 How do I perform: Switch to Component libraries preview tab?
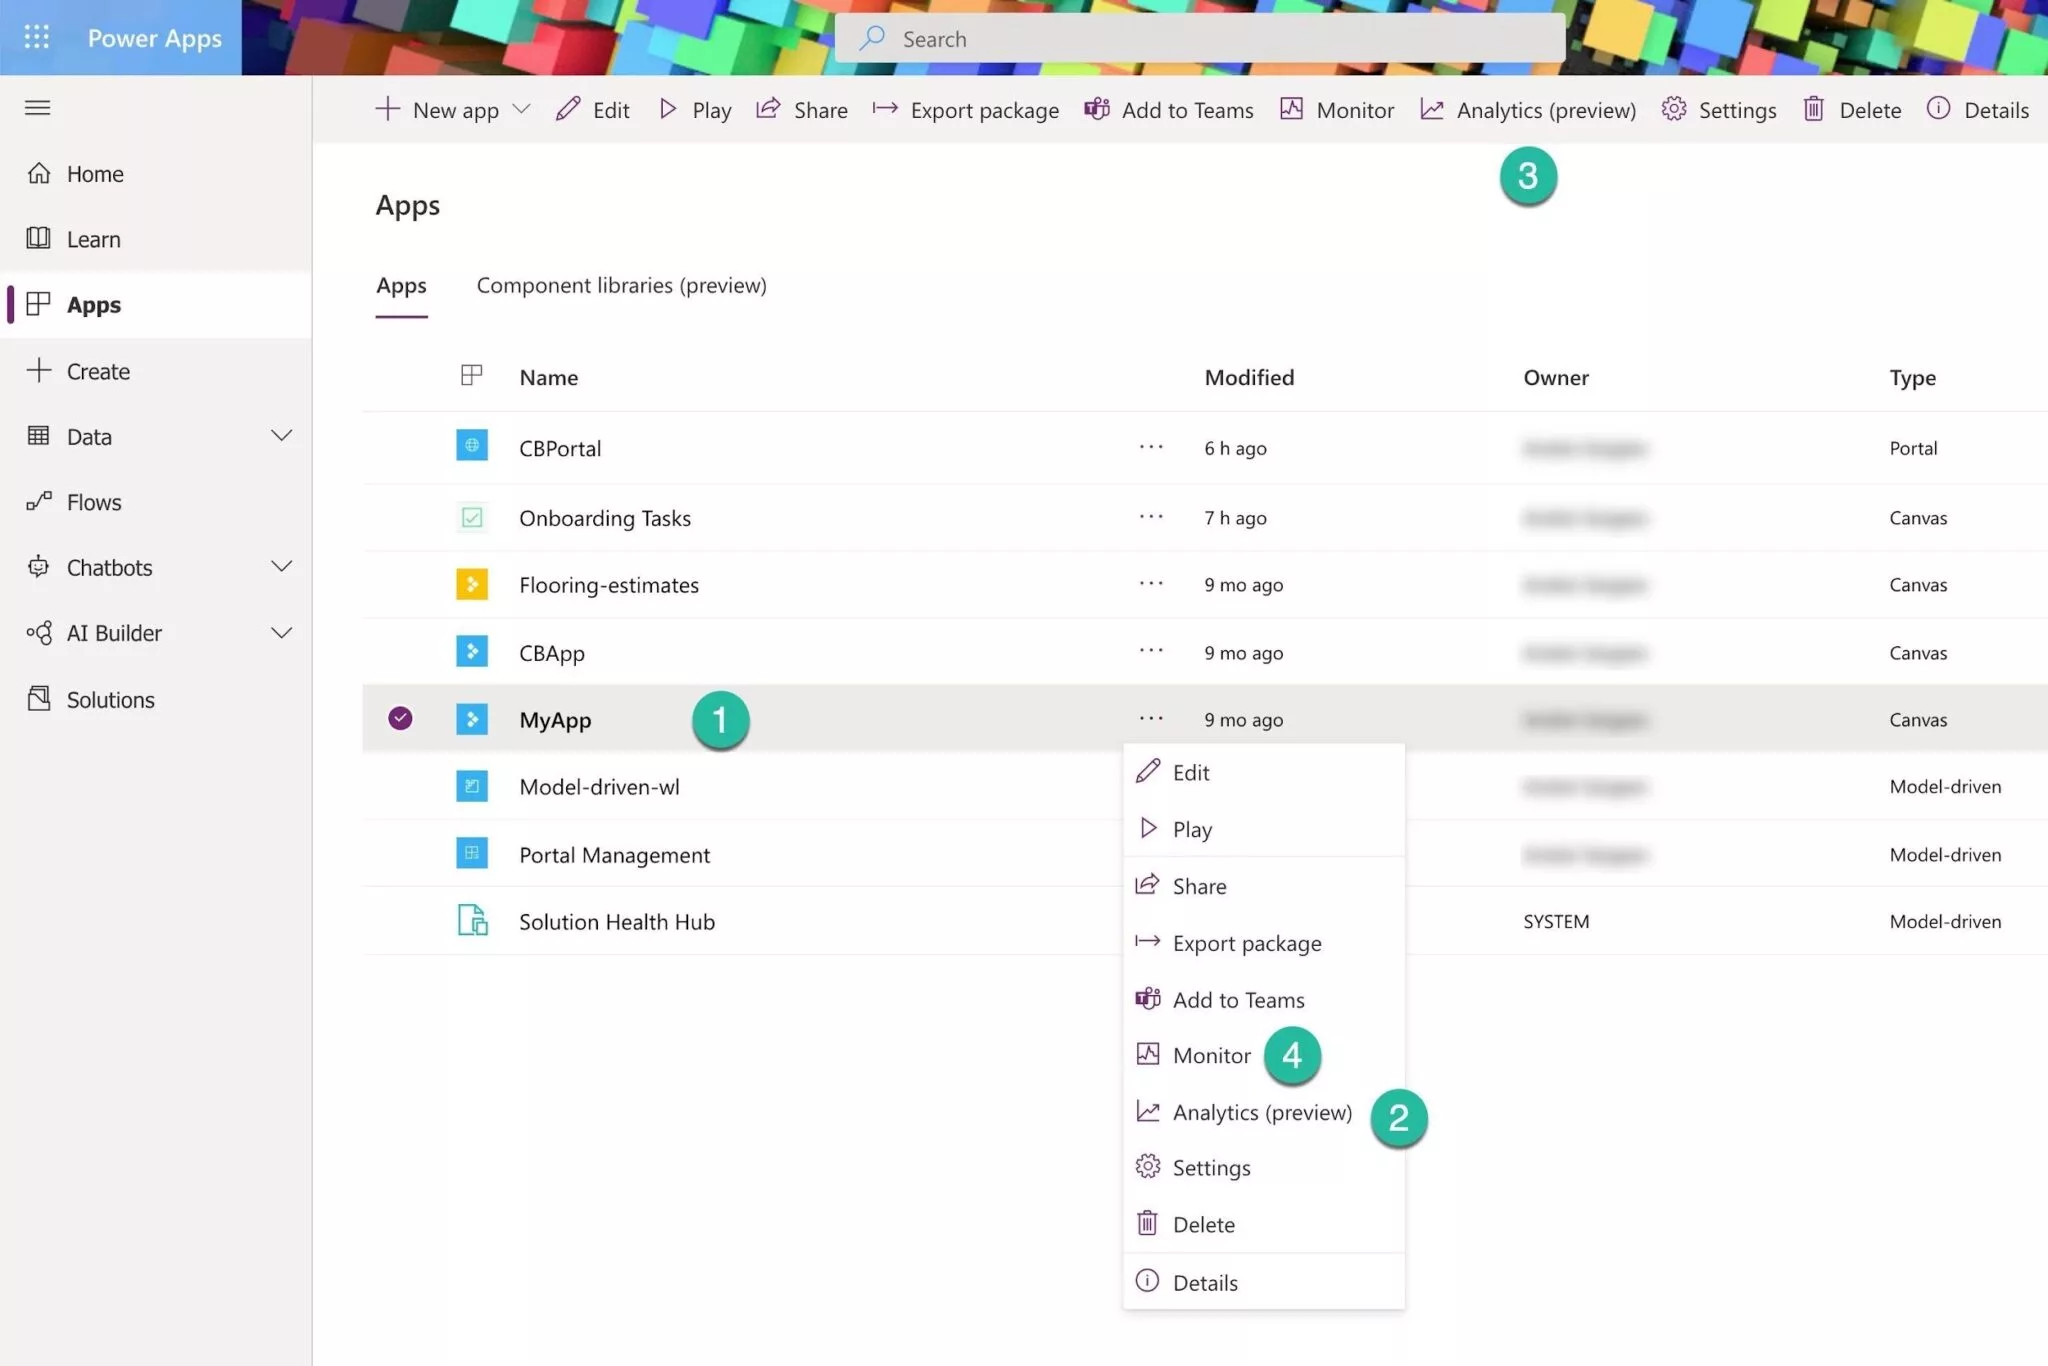click(x=622, y=284)
